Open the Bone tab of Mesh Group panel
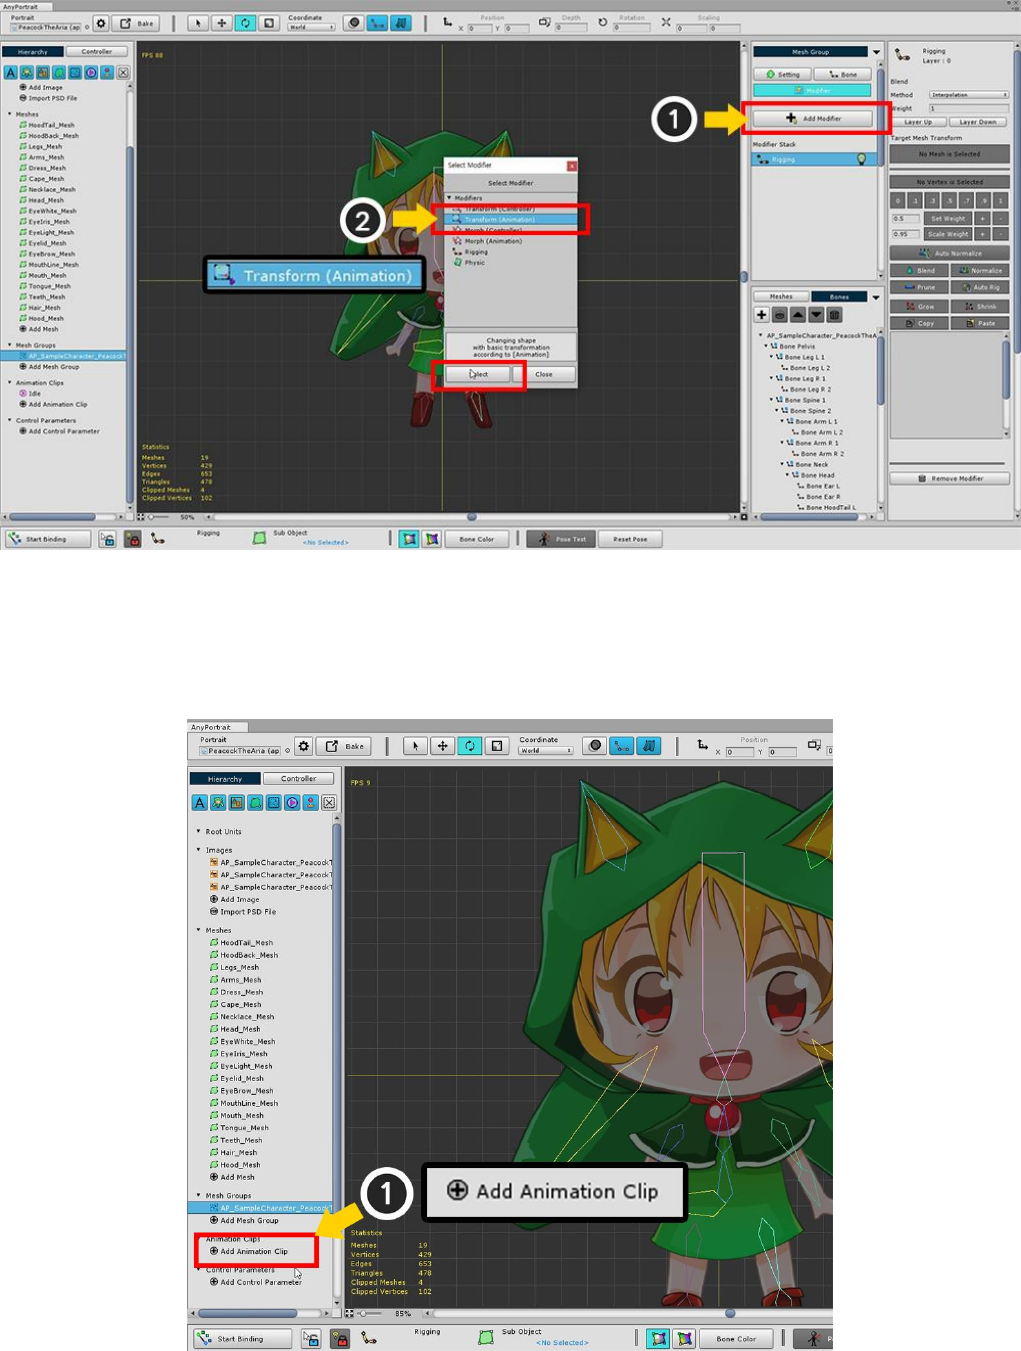 tap(842, 74)
